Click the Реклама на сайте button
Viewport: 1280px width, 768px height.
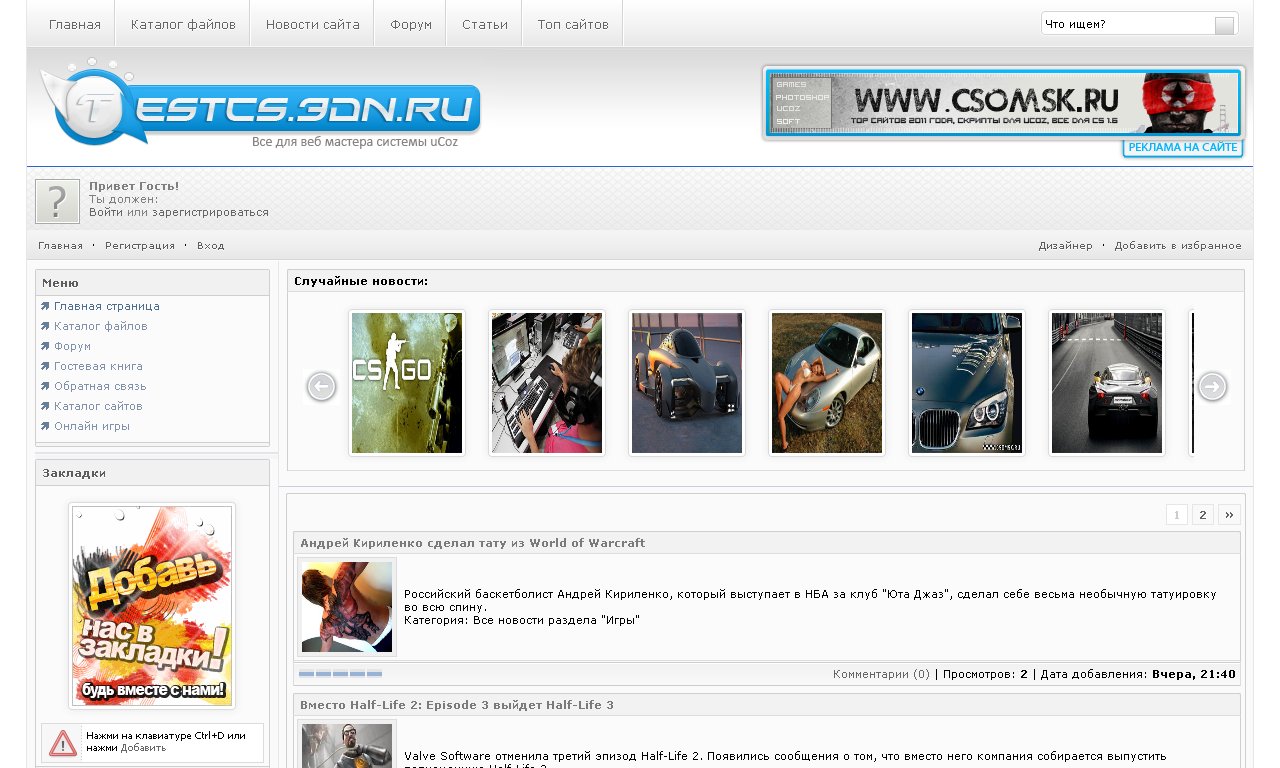(1183, 148)
